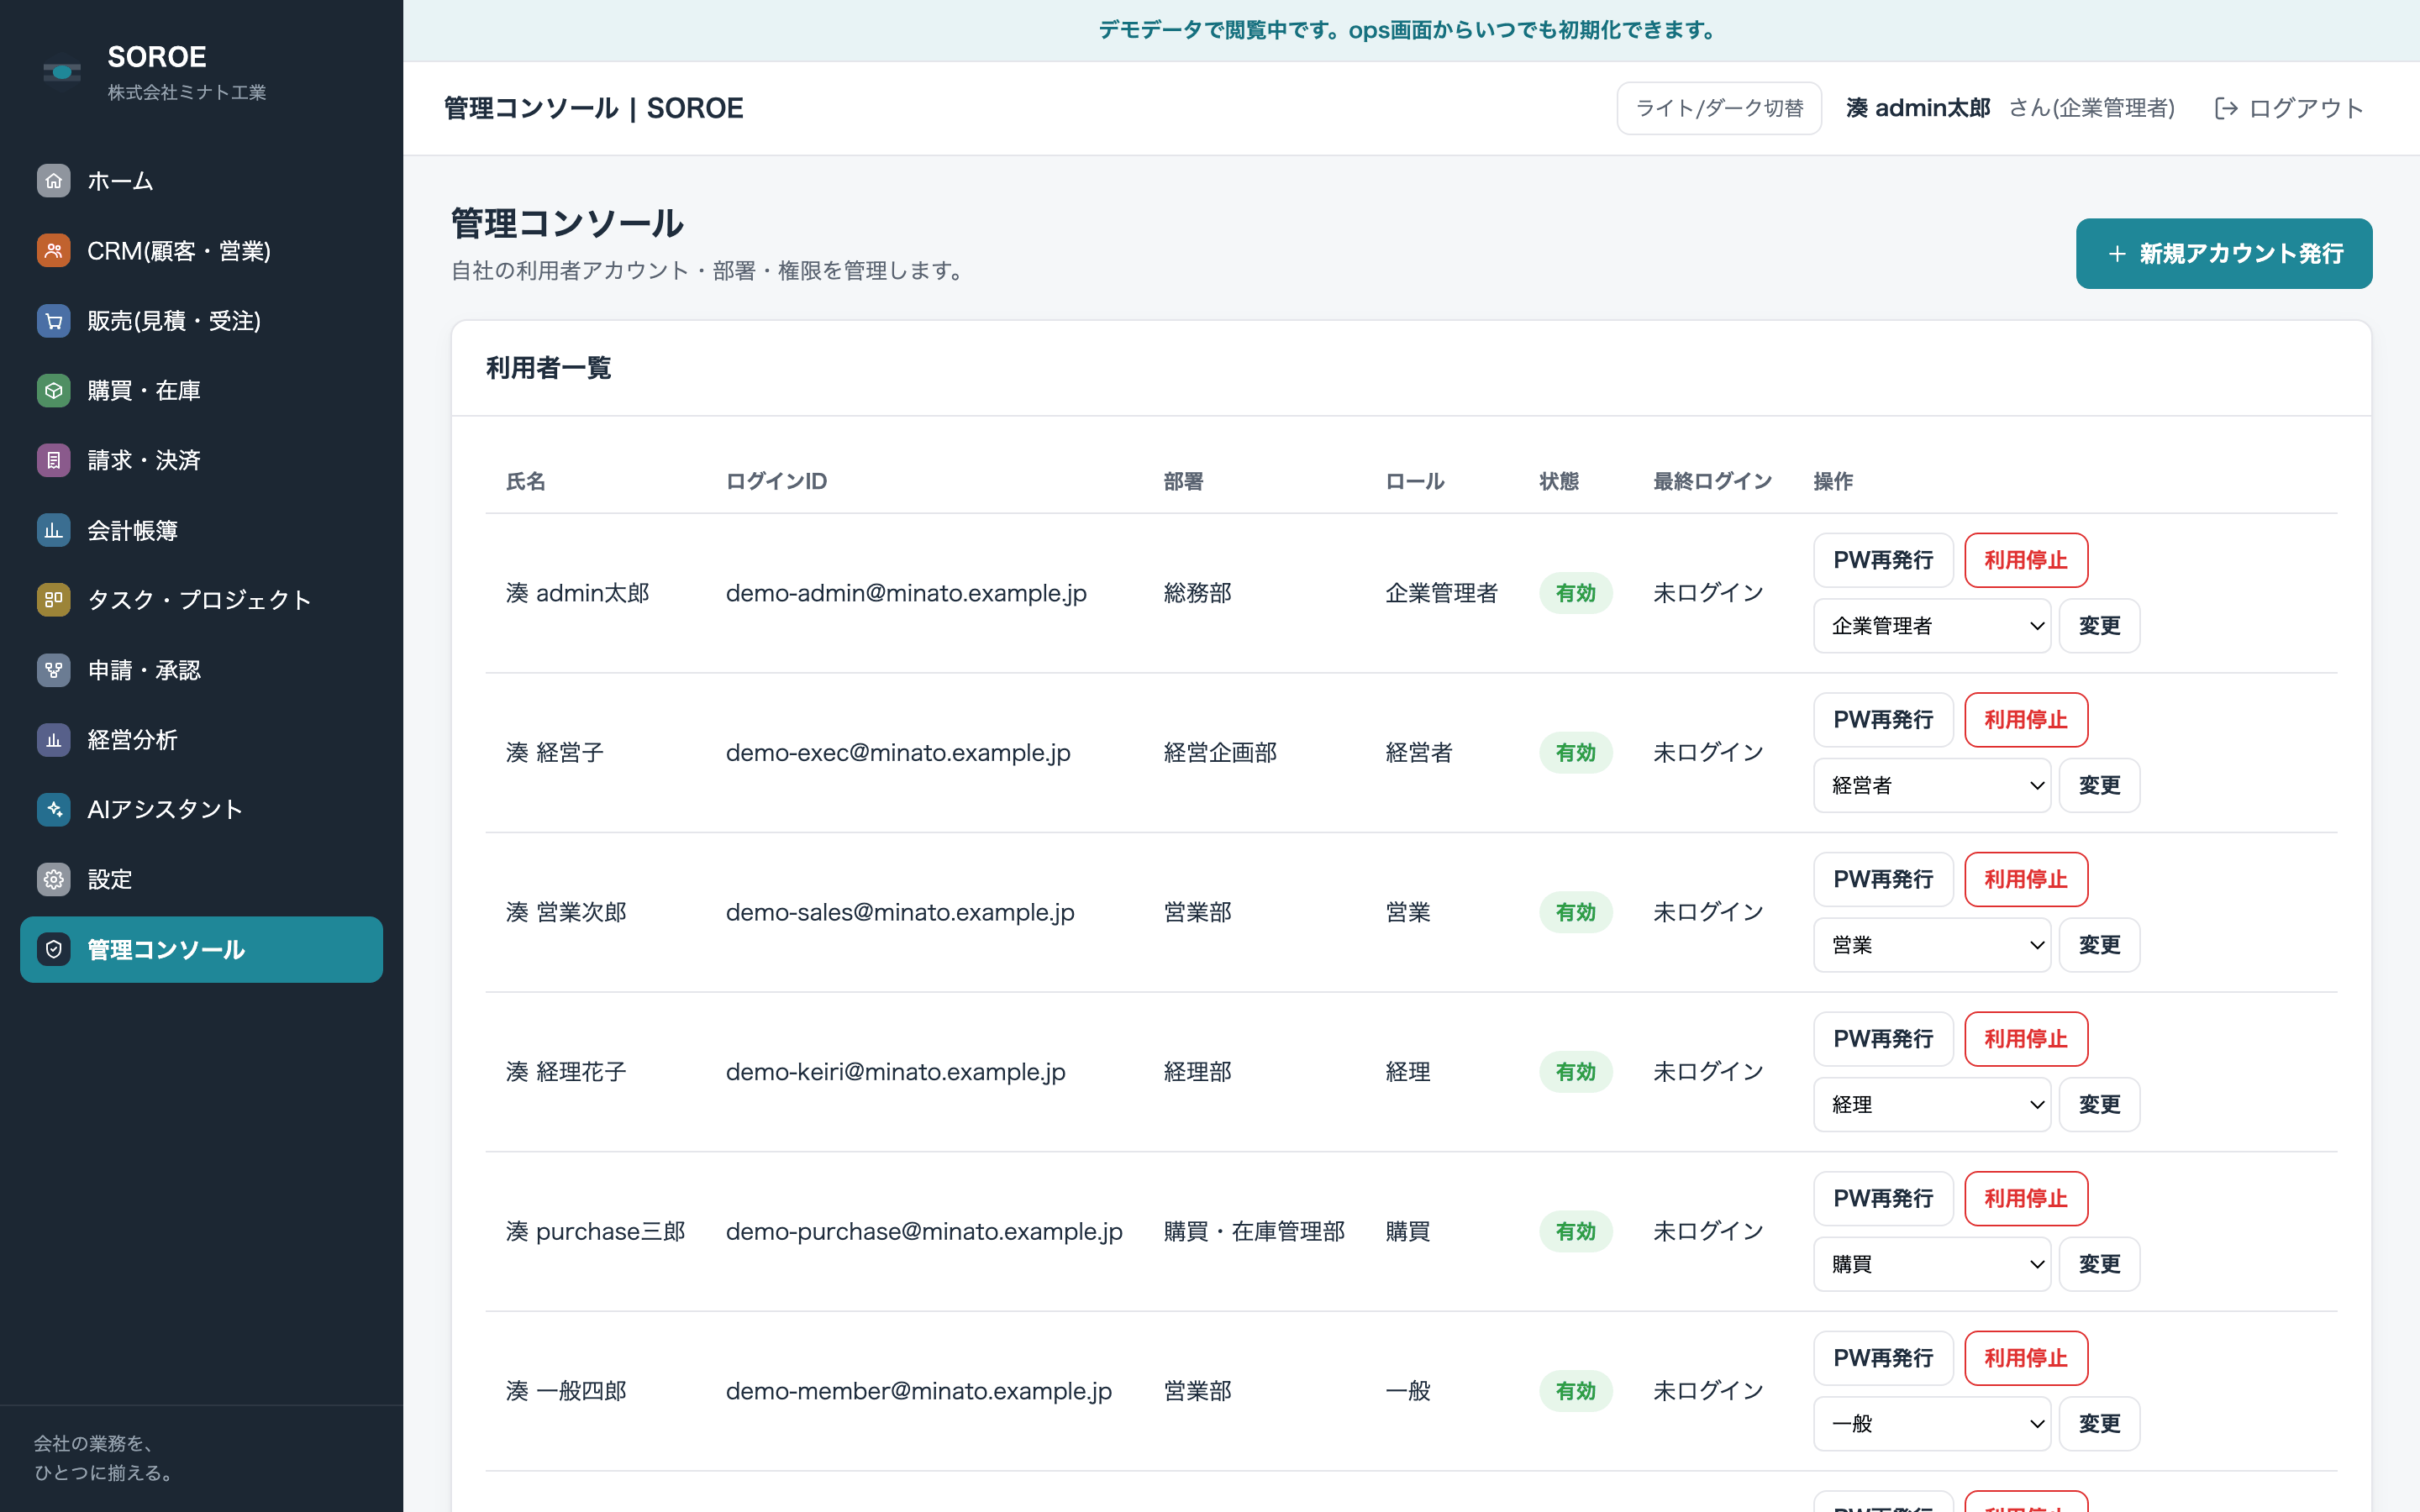Viewport: 2420px width, 1512px height.
Task: Click 利用停止 for 湊 purchase三郎
Action: [2026, 1198]
